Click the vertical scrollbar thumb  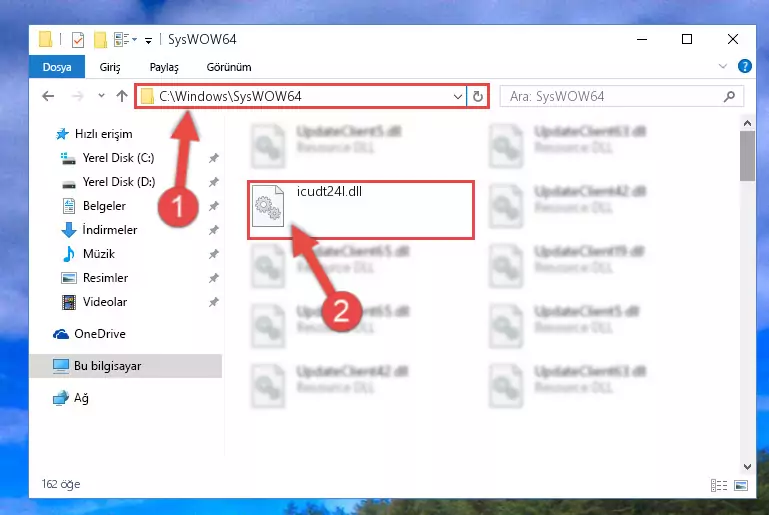click(747, 156)
